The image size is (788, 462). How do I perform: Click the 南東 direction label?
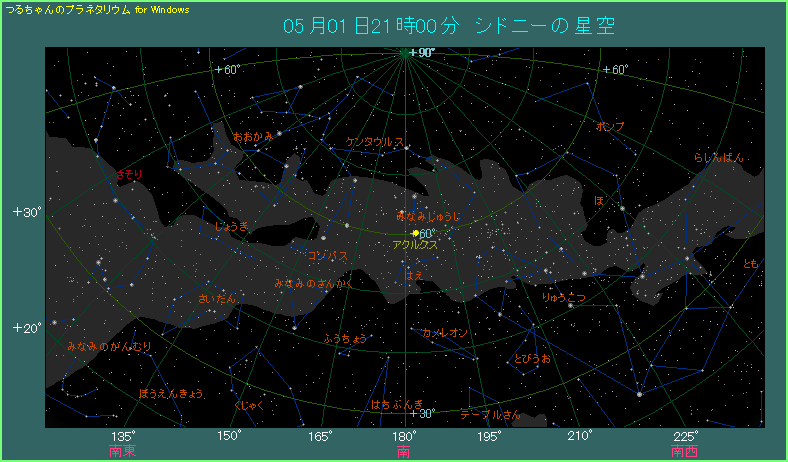coord(122,452)
